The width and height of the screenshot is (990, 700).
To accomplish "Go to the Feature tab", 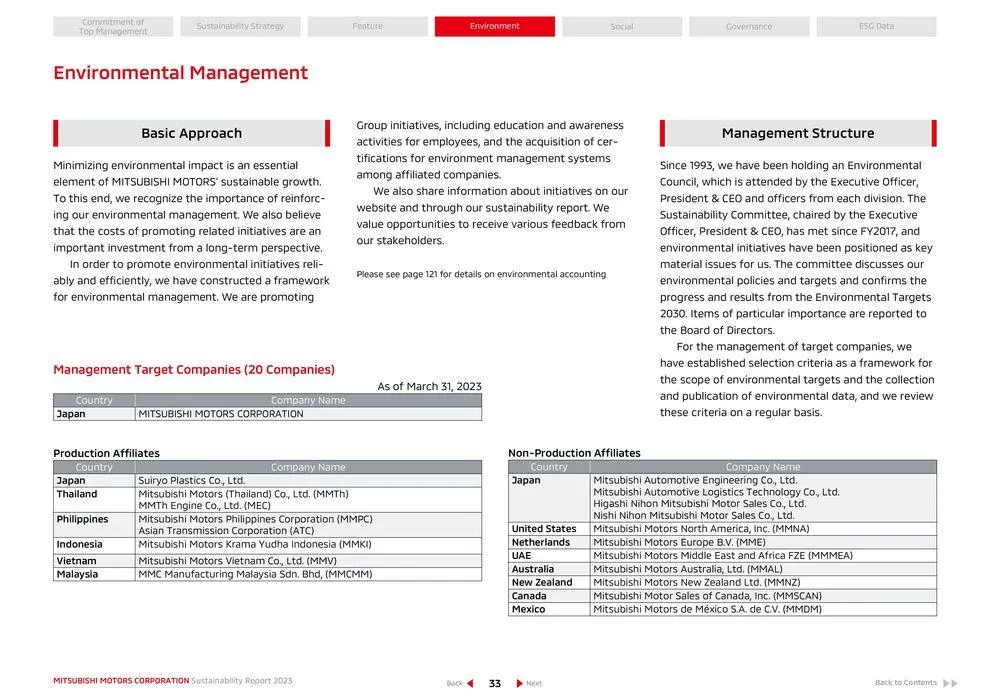I will [x=367, y=27].
